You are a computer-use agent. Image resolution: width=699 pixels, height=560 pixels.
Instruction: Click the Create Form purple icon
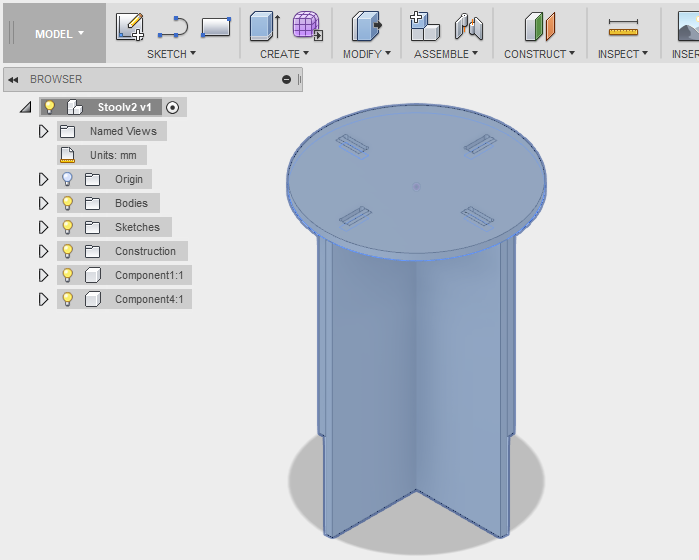(x=308, y=26)
